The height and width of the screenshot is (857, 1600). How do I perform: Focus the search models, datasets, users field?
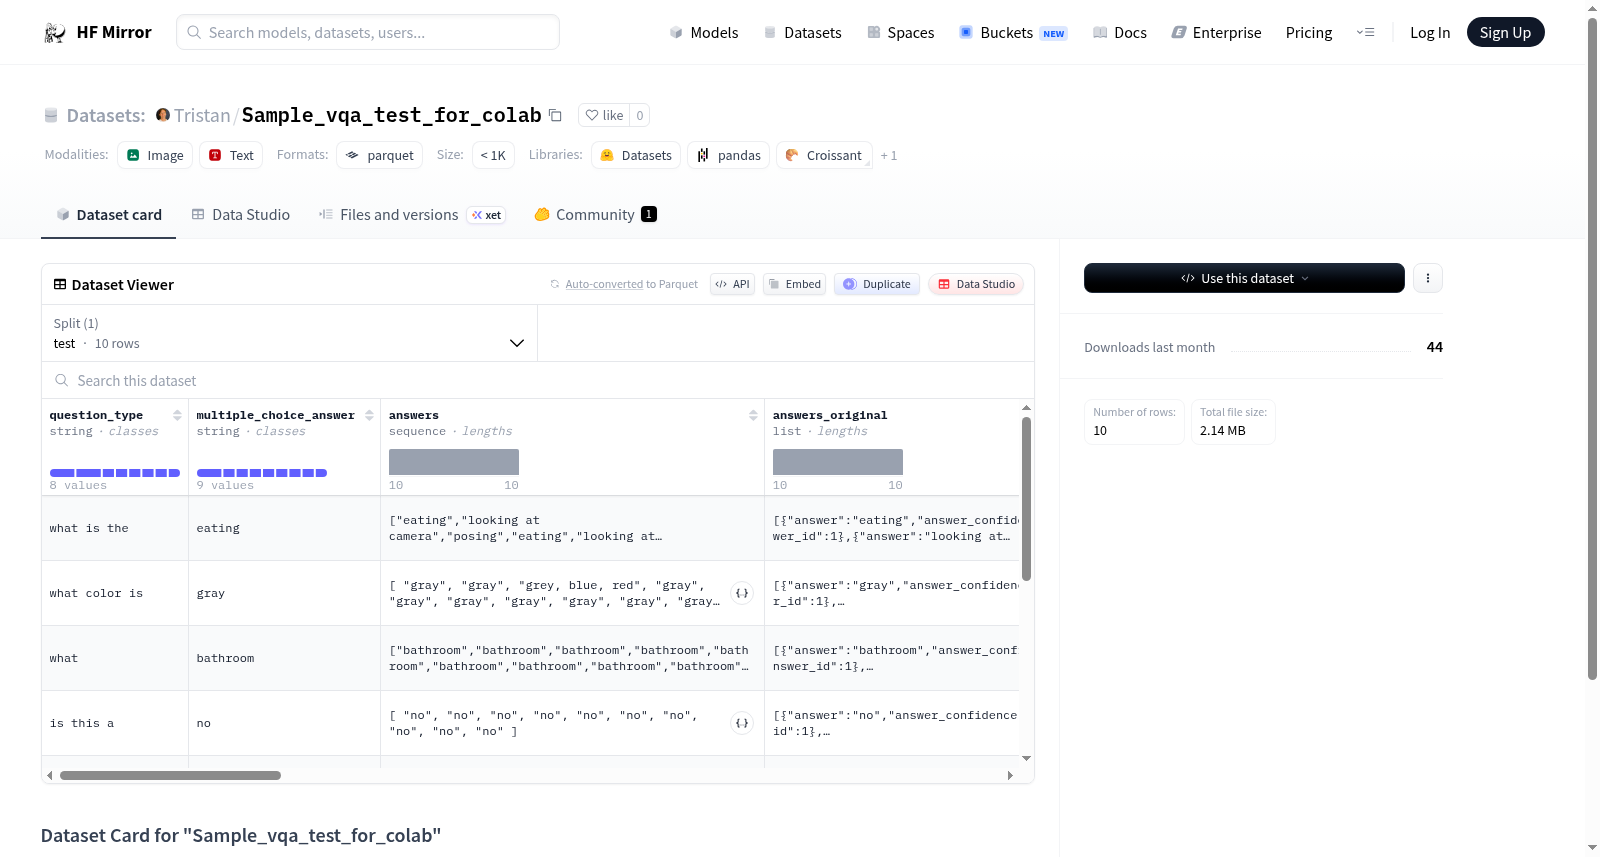368,32
